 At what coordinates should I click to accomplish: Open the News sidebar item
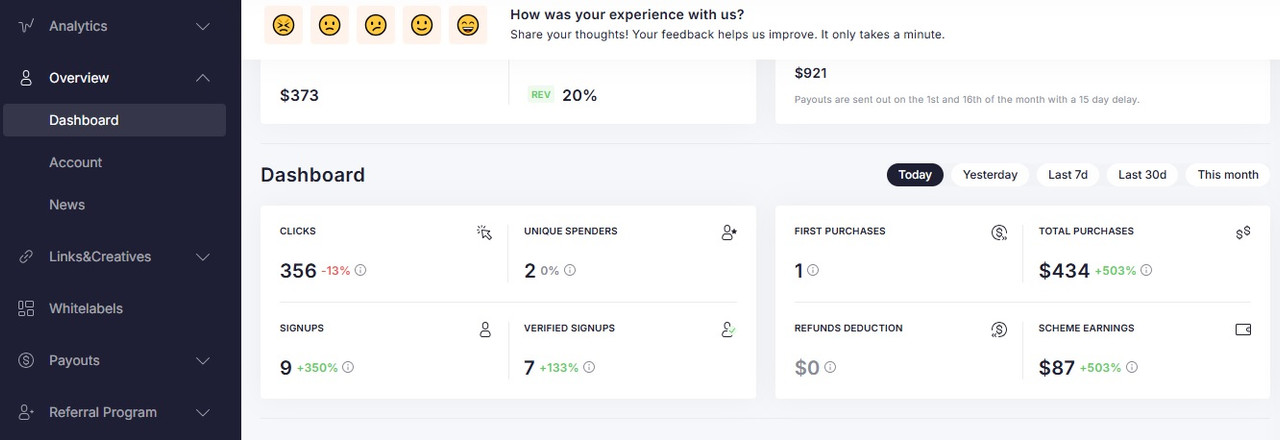(67, 204)
